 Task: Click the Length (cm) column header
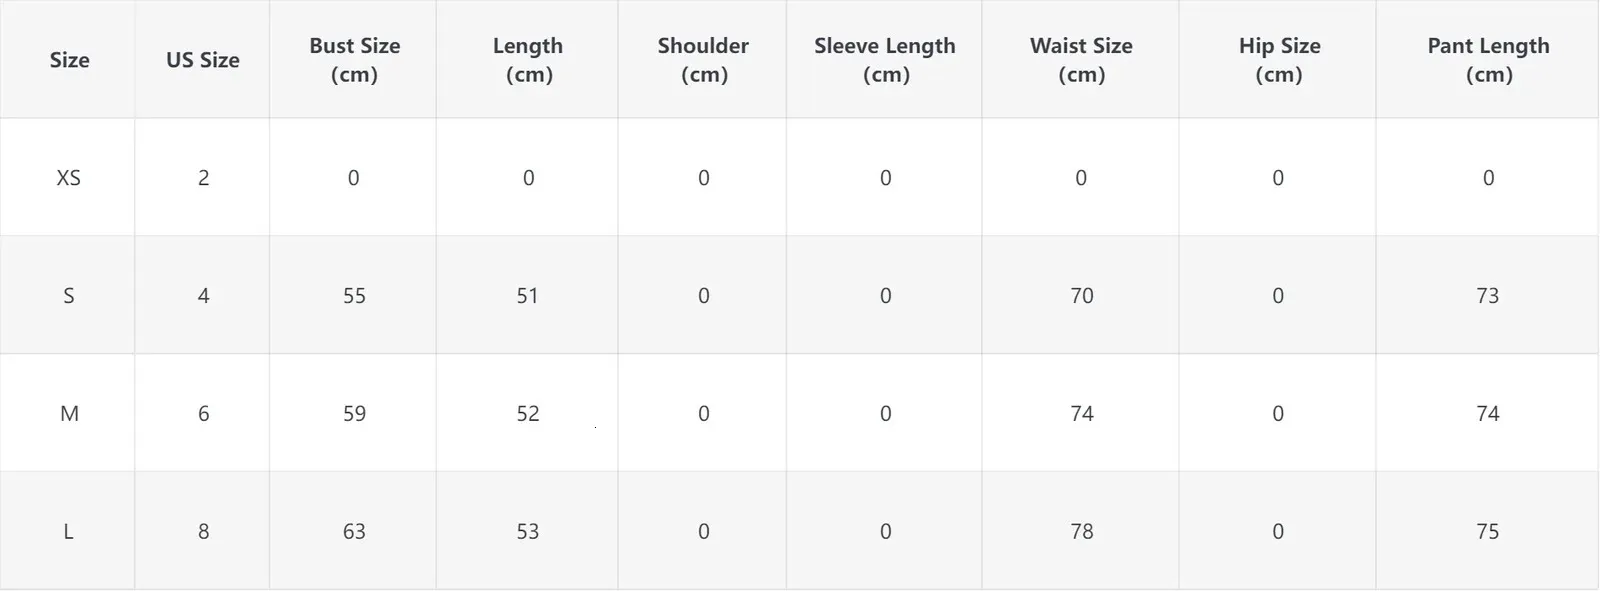[x=528, y=60]
